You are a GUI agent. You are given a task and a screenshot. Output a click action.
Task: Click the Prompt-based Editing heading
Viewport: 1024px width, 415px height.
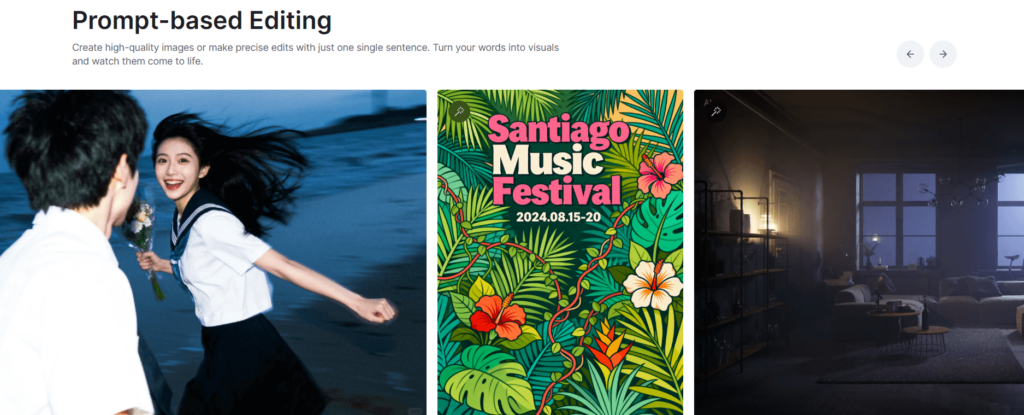(202, 20)
